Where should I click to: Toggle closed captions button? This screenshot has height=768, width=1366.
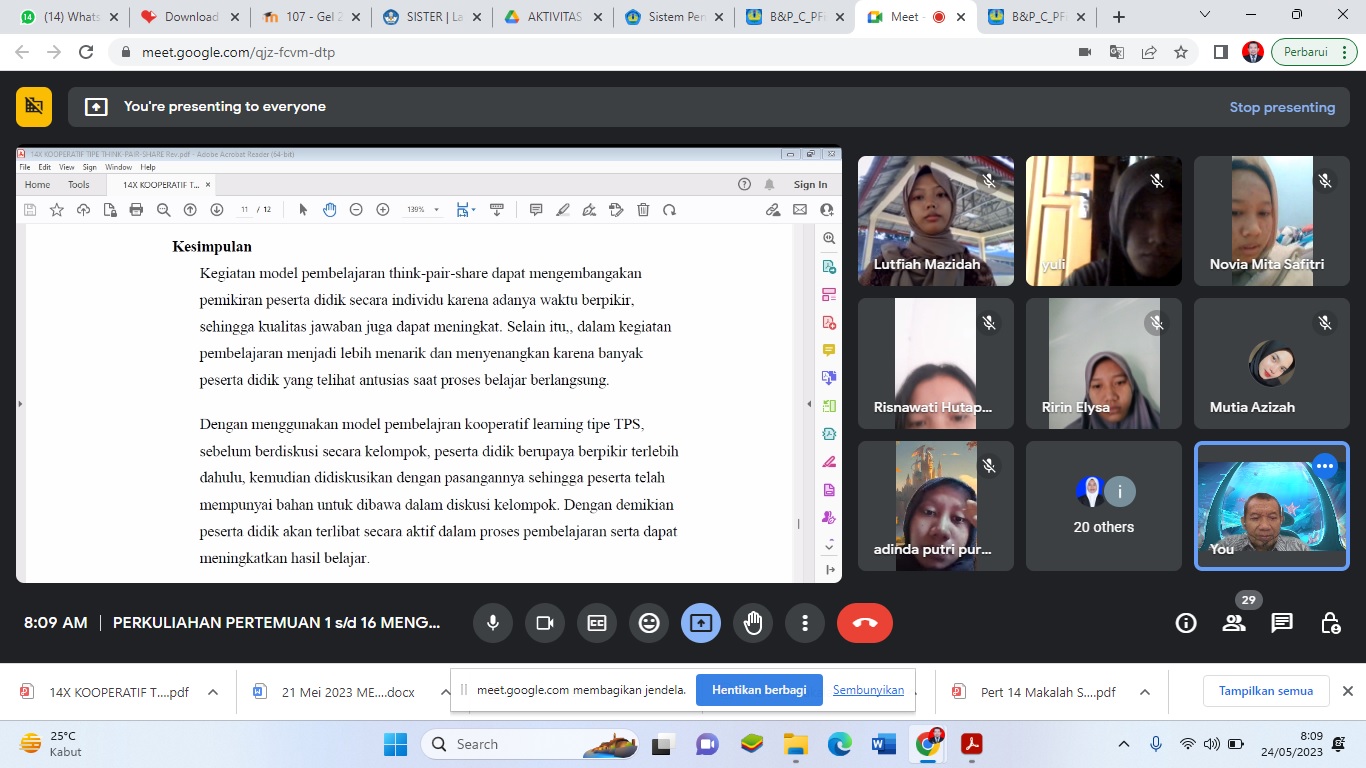(x=597, y=623)
